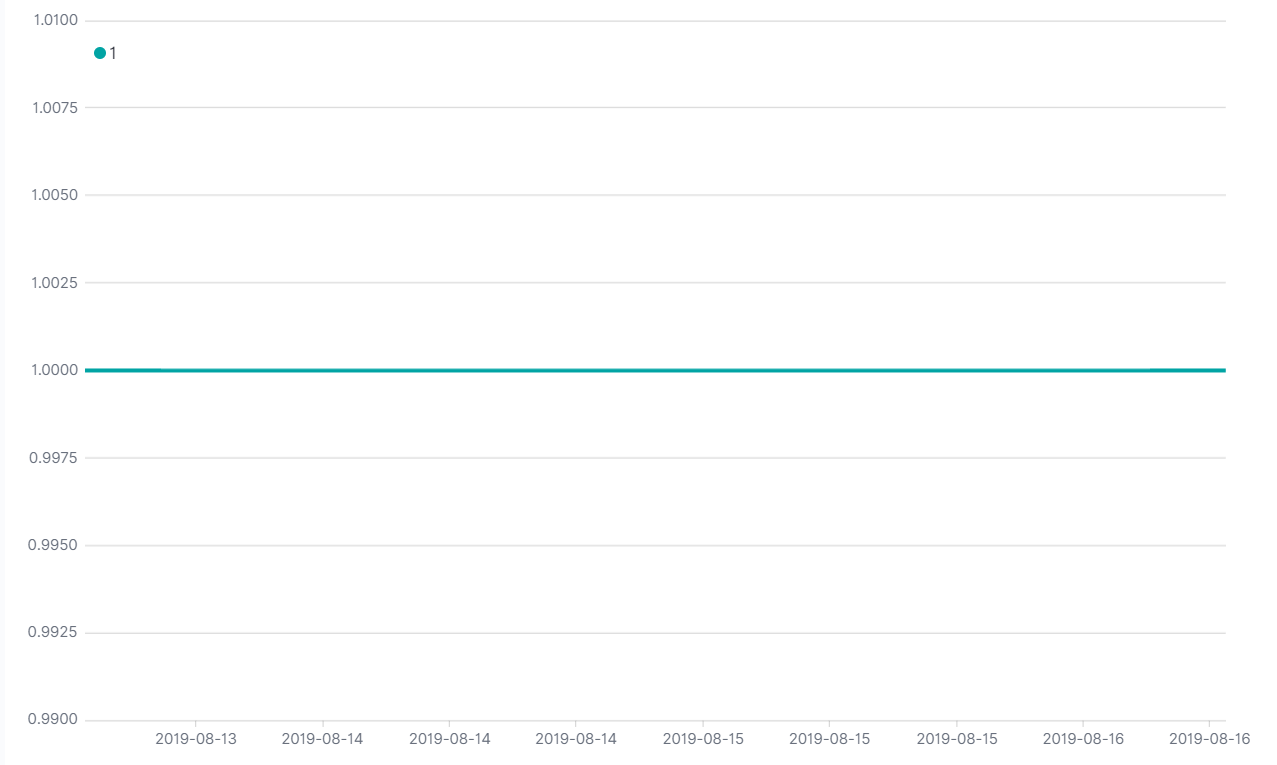Select the last 2019-08-14 x-axis label
1277x765 pixels.
click(x=576, y=739)
